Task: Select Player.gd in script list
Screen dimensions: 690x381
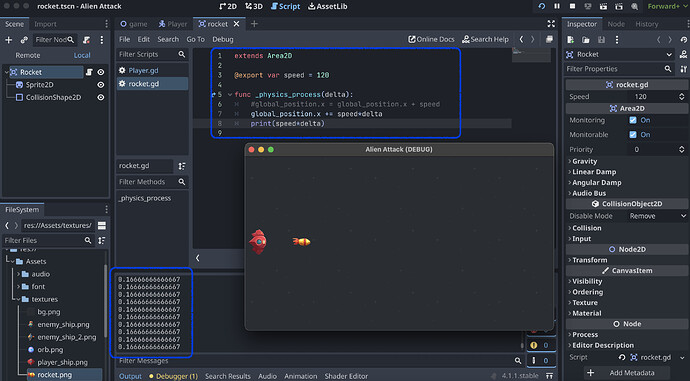Action: click(x=152, y=70)
